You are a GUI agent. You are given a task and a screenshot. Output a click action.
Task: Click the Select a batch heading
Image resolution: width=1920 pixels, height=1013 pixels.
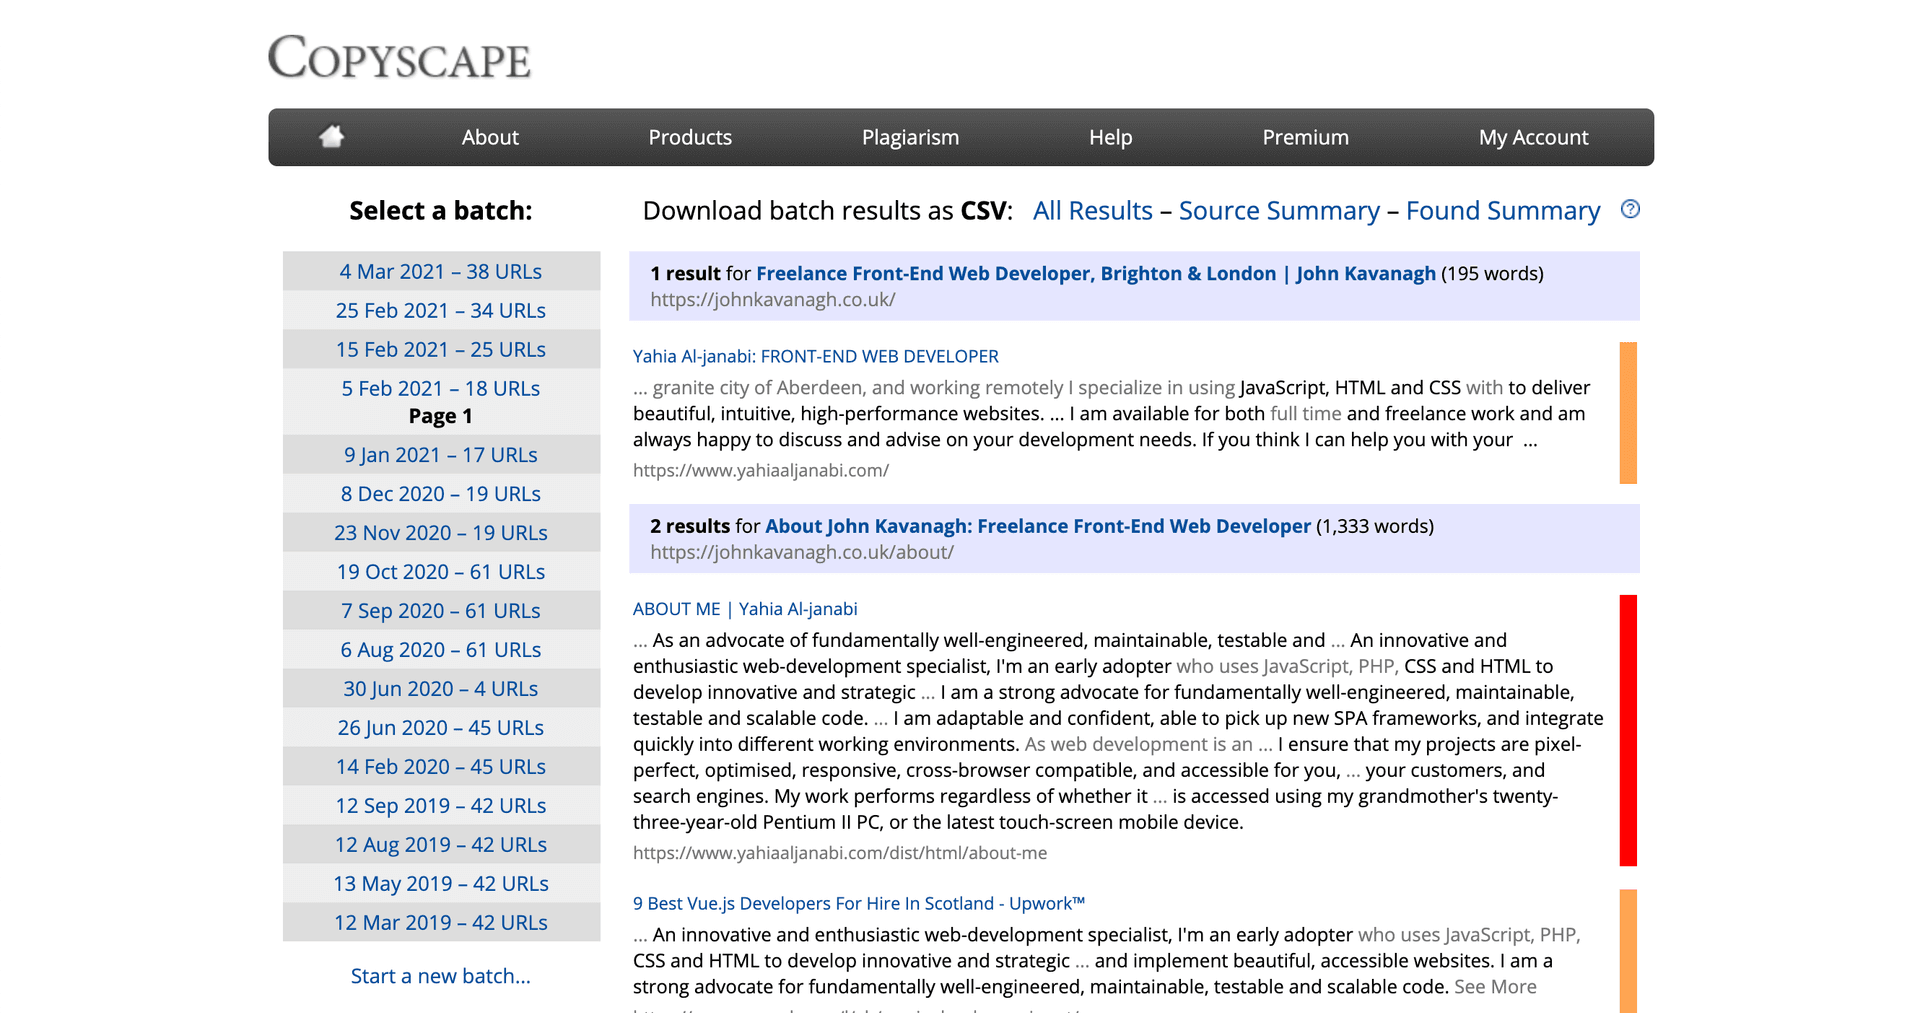(441, 211)
